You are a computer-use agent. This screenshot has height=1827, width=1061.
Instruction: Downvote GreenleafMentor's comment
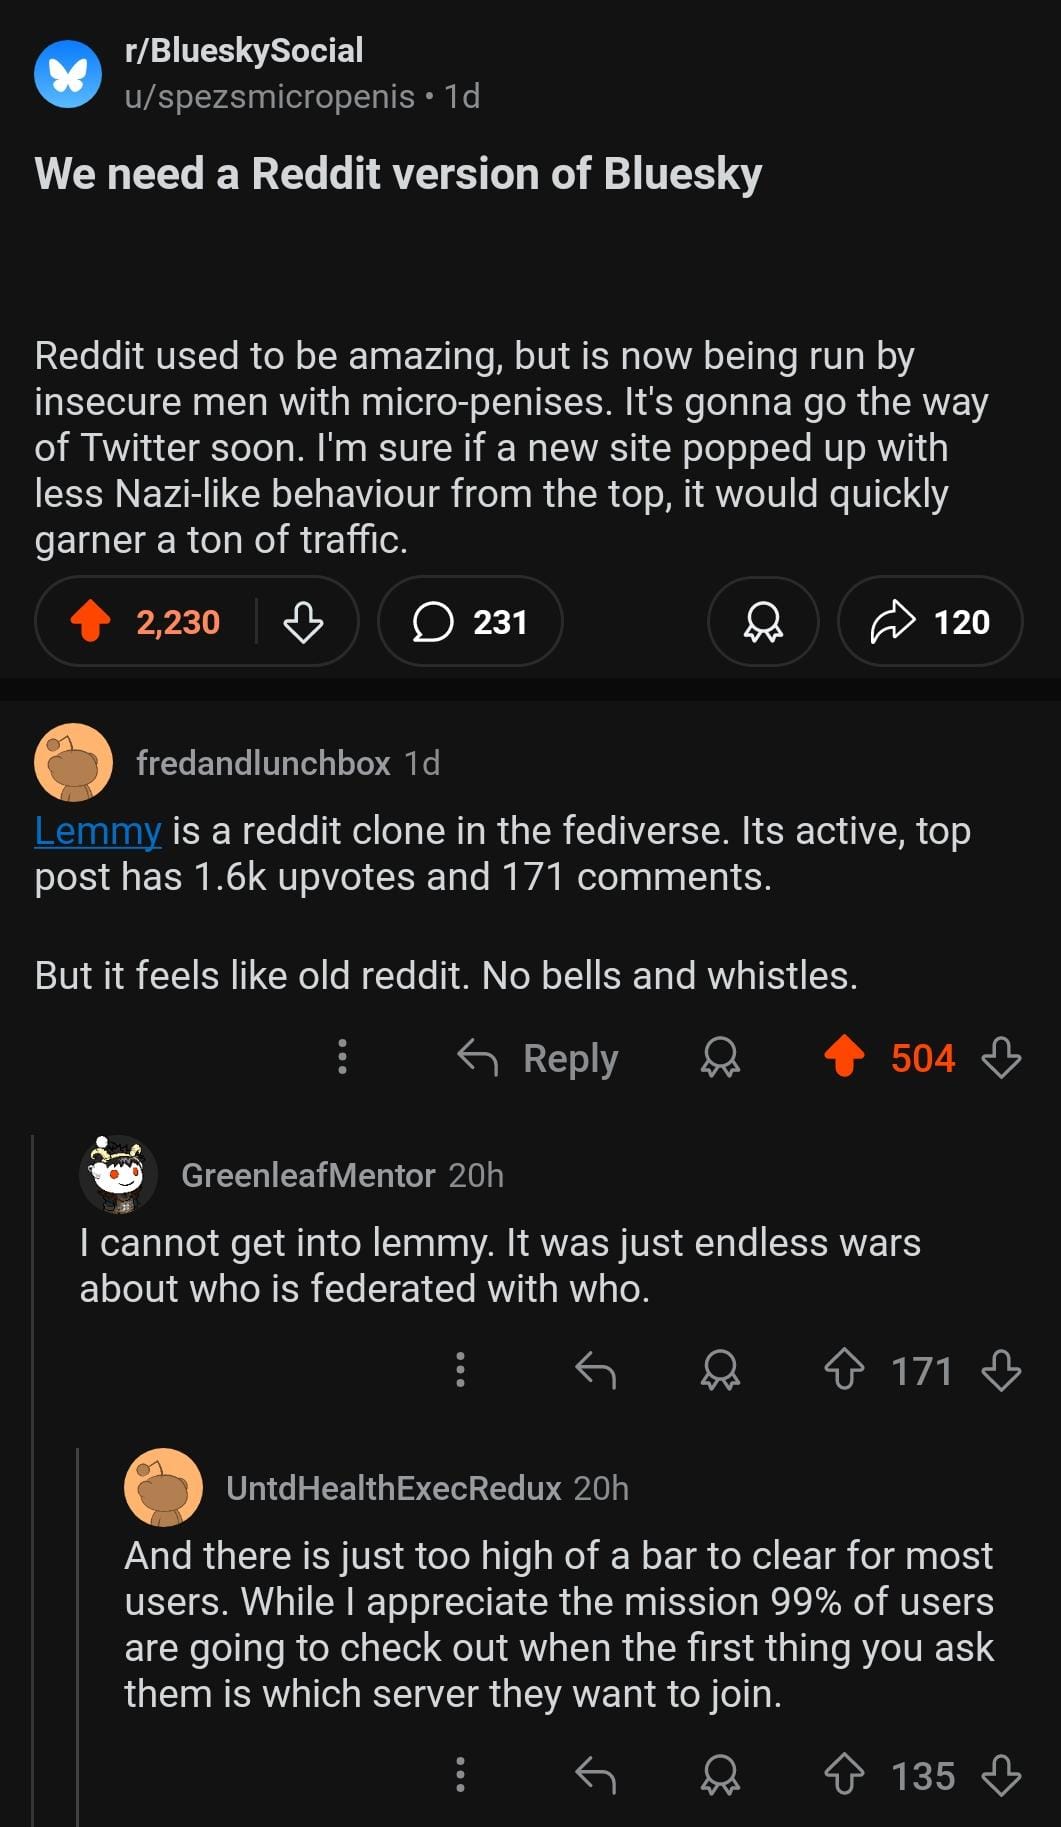[x=1001, y=1370]
